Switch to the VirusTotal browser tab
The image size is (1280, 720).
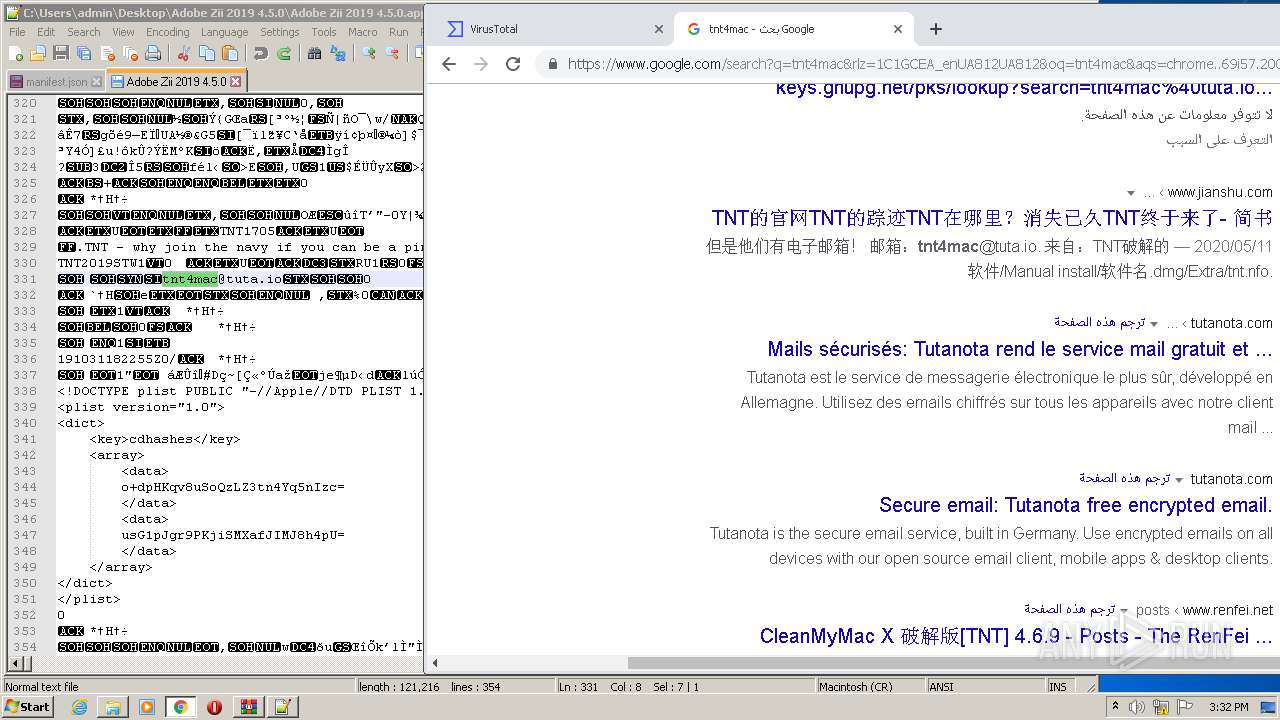553,29
